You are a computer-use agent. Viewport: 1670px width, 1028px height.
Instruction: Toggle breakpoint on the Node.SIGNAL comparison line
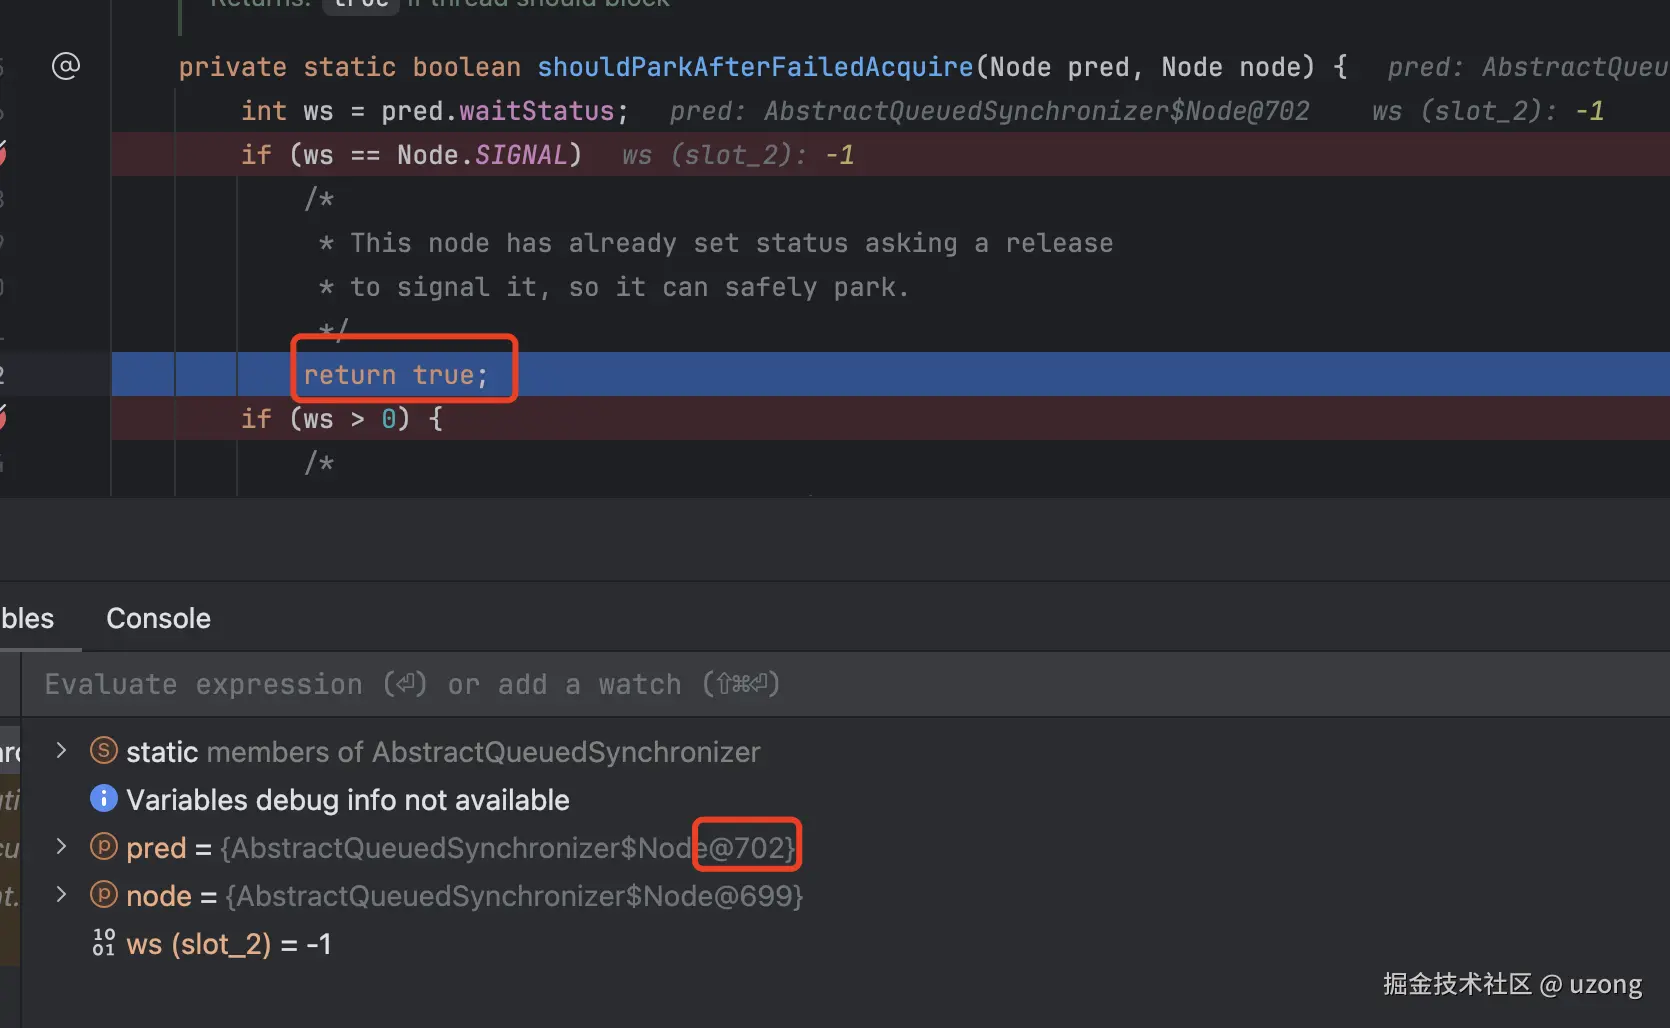pos(2,154)
